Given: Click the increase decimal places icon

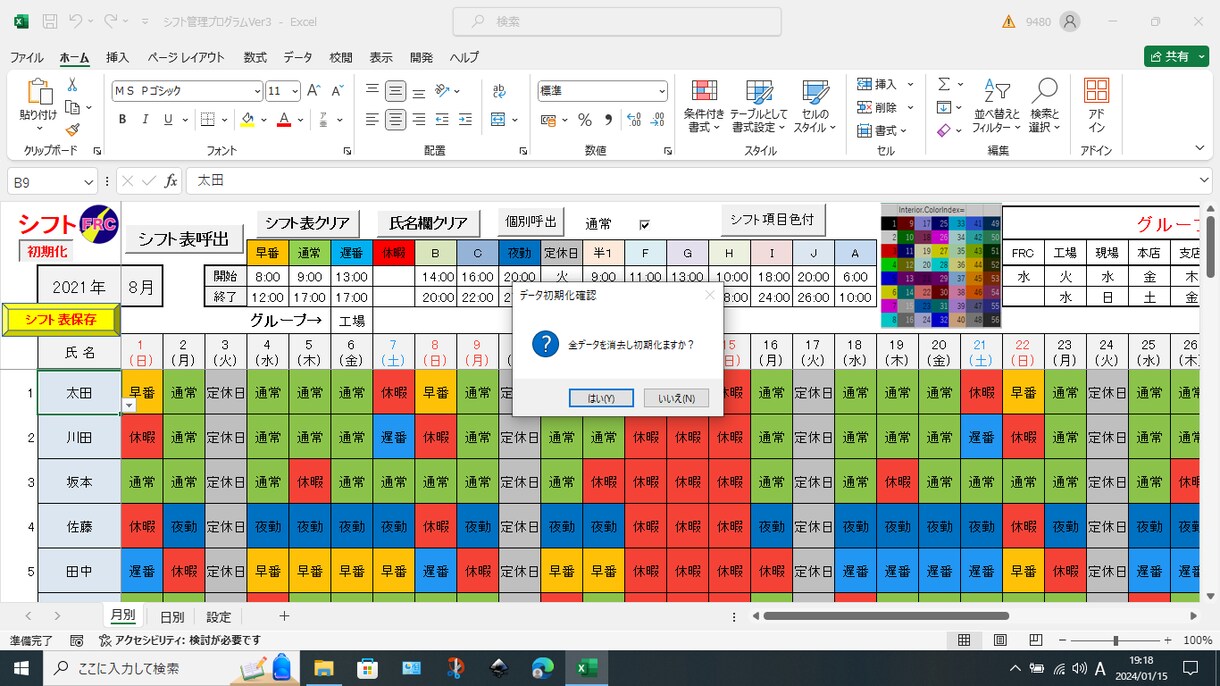Looking at the screenshot, I should point(634,120).
